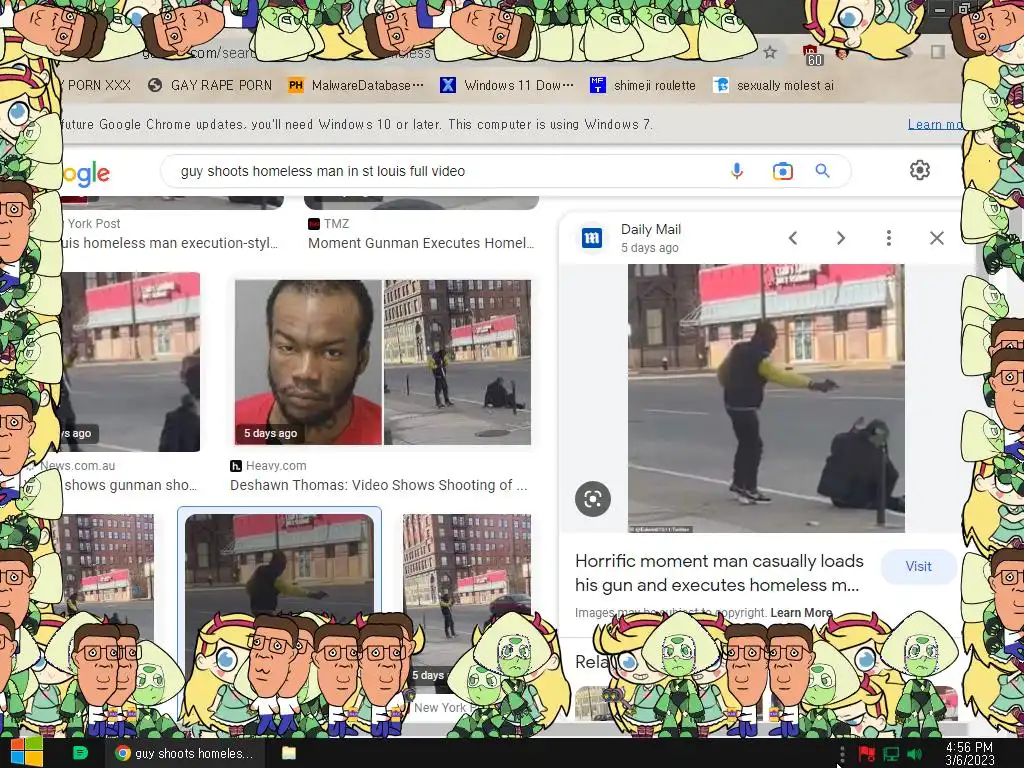Start voice search with the microphone icon

pos(737,171)
